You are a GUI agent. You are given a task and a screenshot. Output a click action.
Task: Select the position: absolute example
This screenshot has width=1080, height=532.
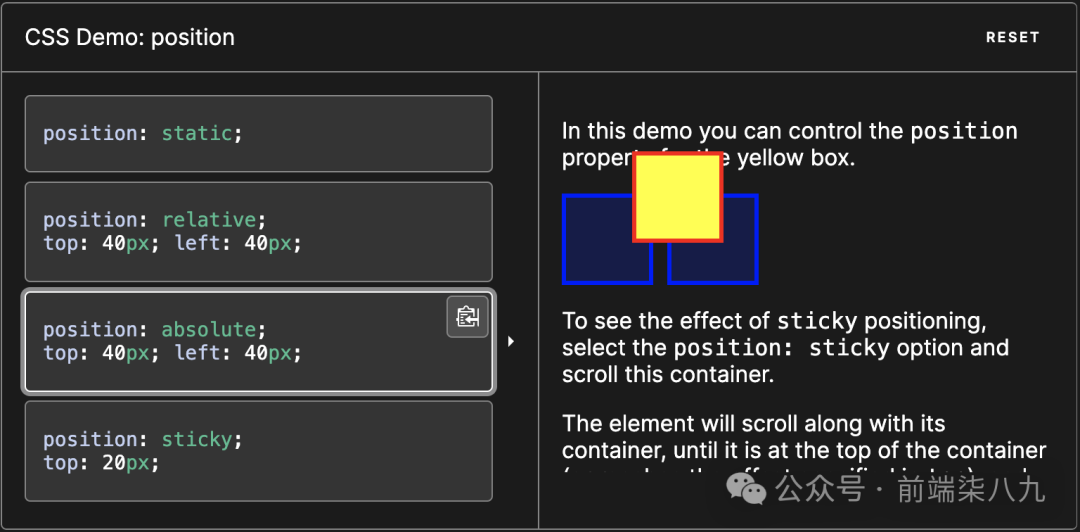[x=258, y=342]
